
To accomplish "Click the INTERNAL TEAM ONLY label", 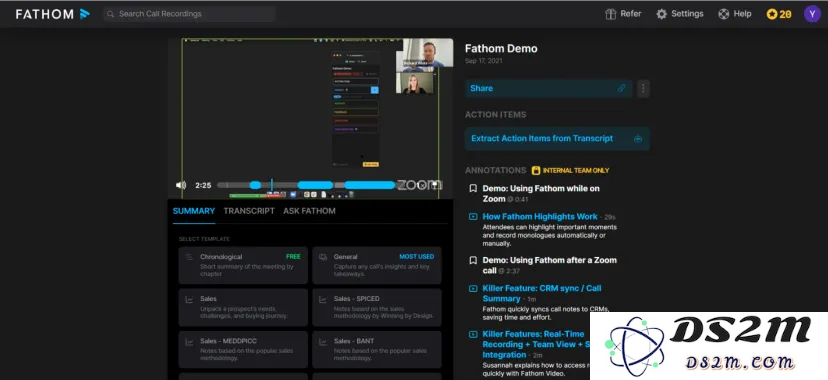I will tap(576, 170).
